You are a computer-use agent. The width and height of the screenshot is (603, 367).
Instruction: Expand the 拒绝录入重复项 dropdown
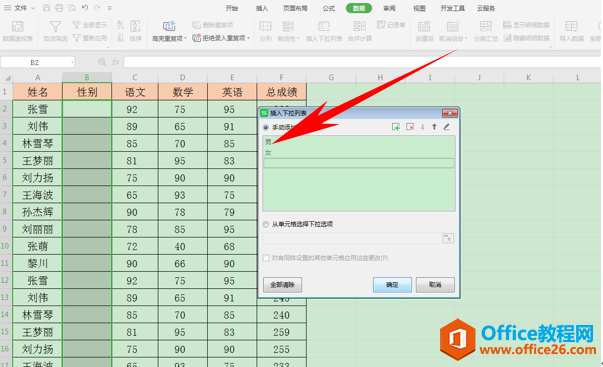tap(248, 38)
